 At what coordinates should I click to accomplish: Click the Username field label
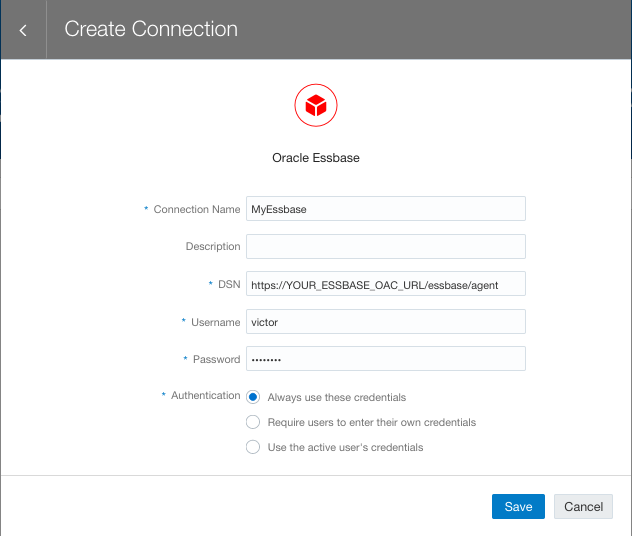(x=215, y=322)
